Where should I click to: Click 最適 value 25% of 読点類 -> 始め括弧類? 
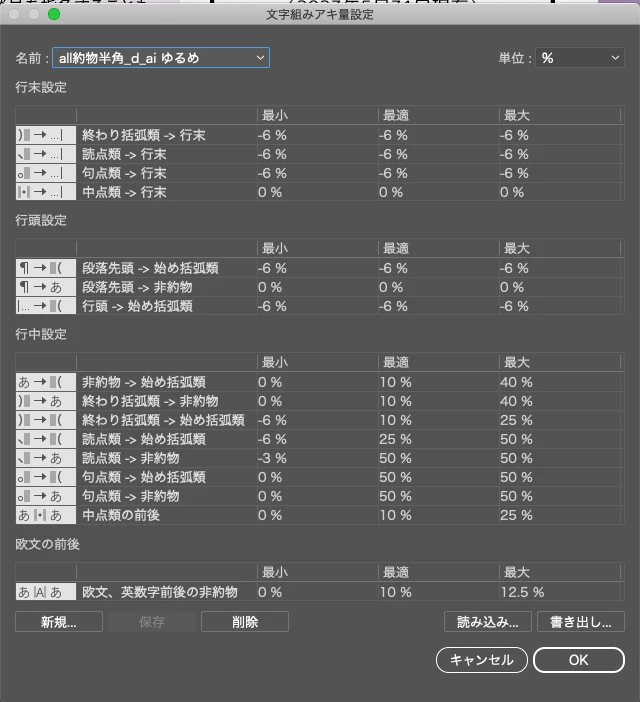coord(395,439)
